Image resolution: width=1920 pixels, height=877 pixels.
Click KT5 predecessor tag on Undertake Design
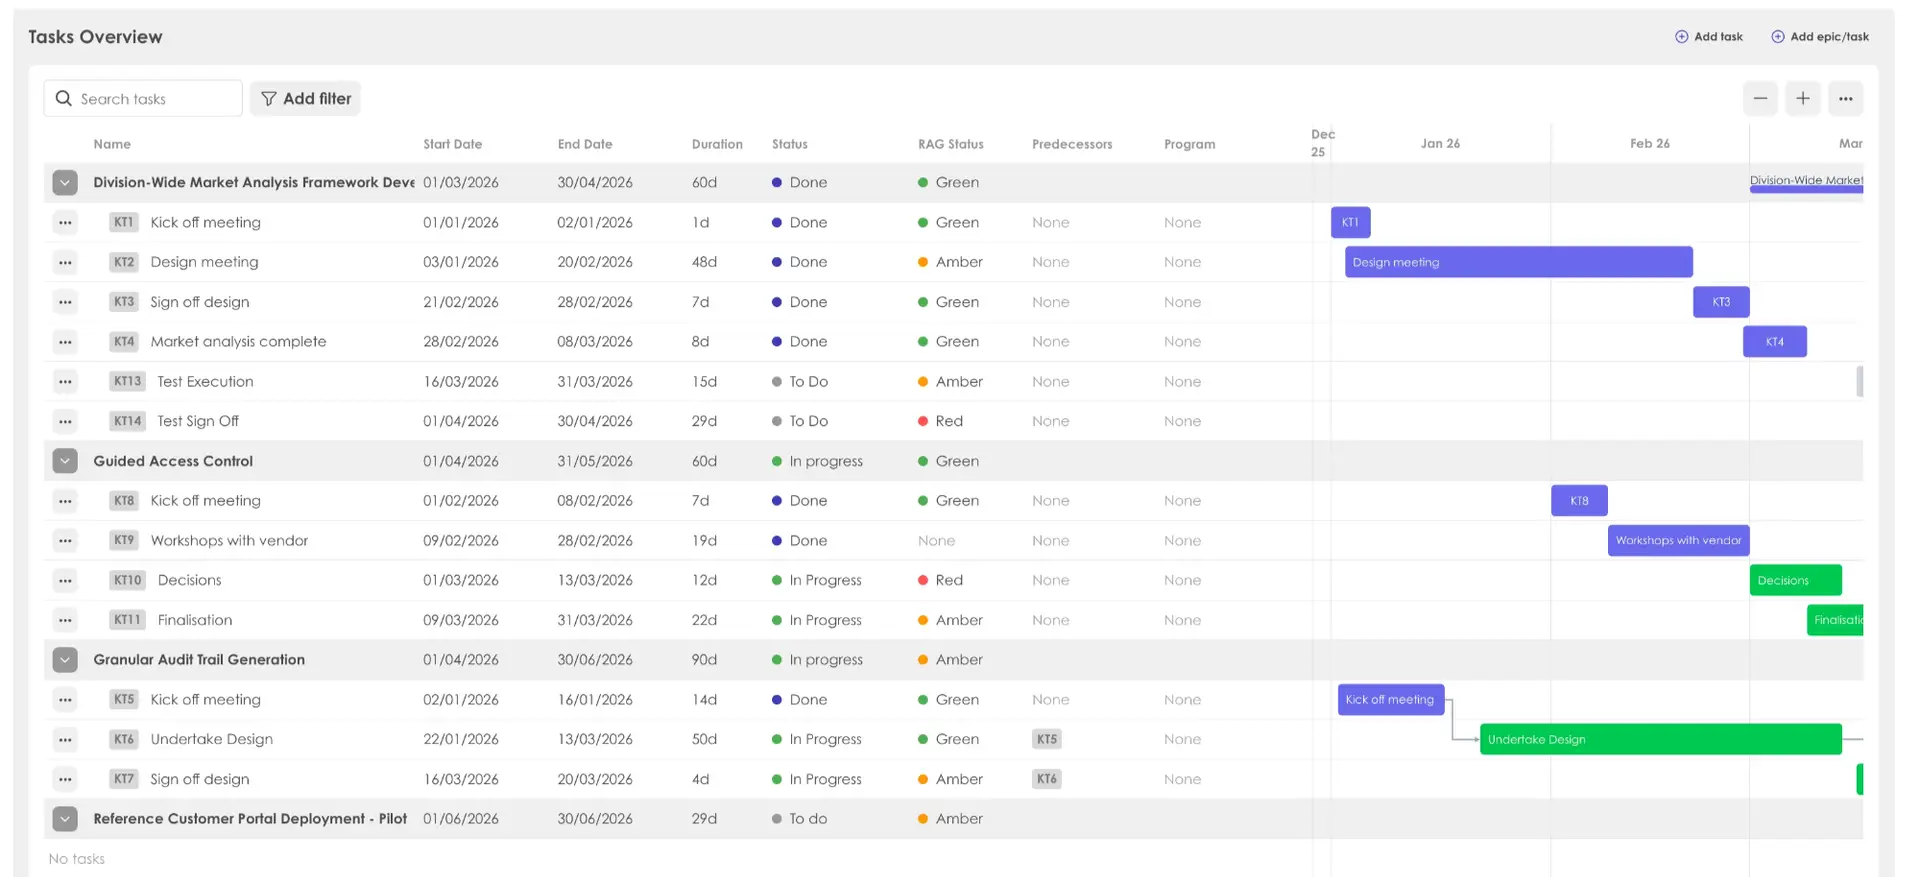point(1046,740)
